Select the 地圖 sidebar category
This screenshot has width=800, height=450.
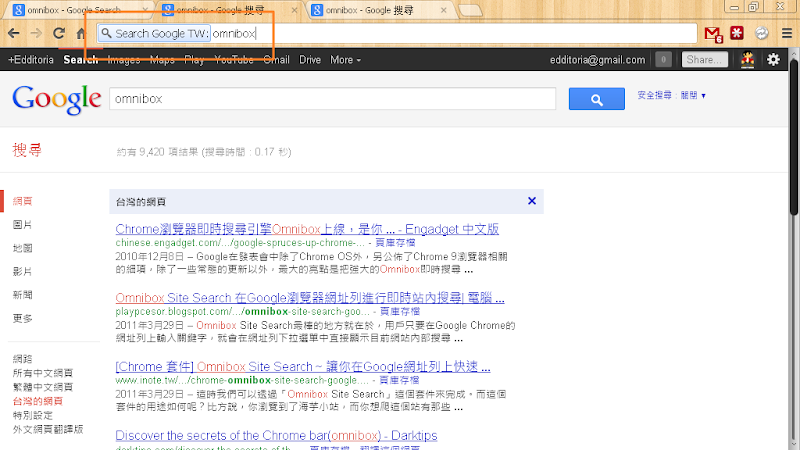coord(22,248)
